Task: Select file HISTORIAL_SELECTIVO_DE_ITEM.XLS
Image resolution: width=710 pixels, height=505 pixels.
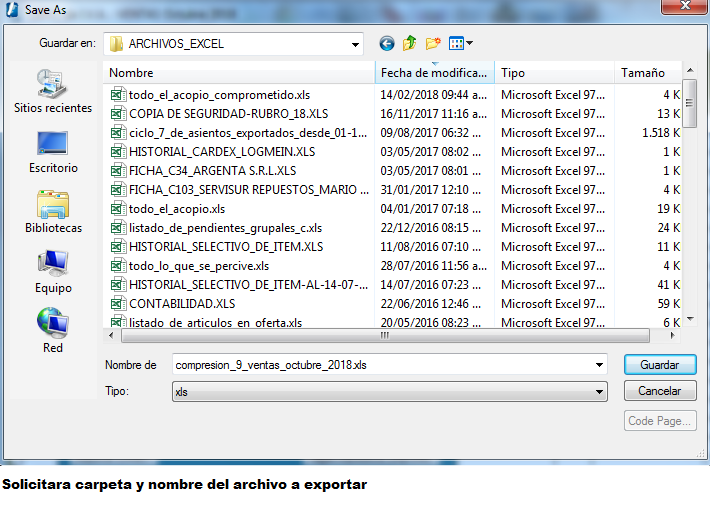Action: click(226, 247)
